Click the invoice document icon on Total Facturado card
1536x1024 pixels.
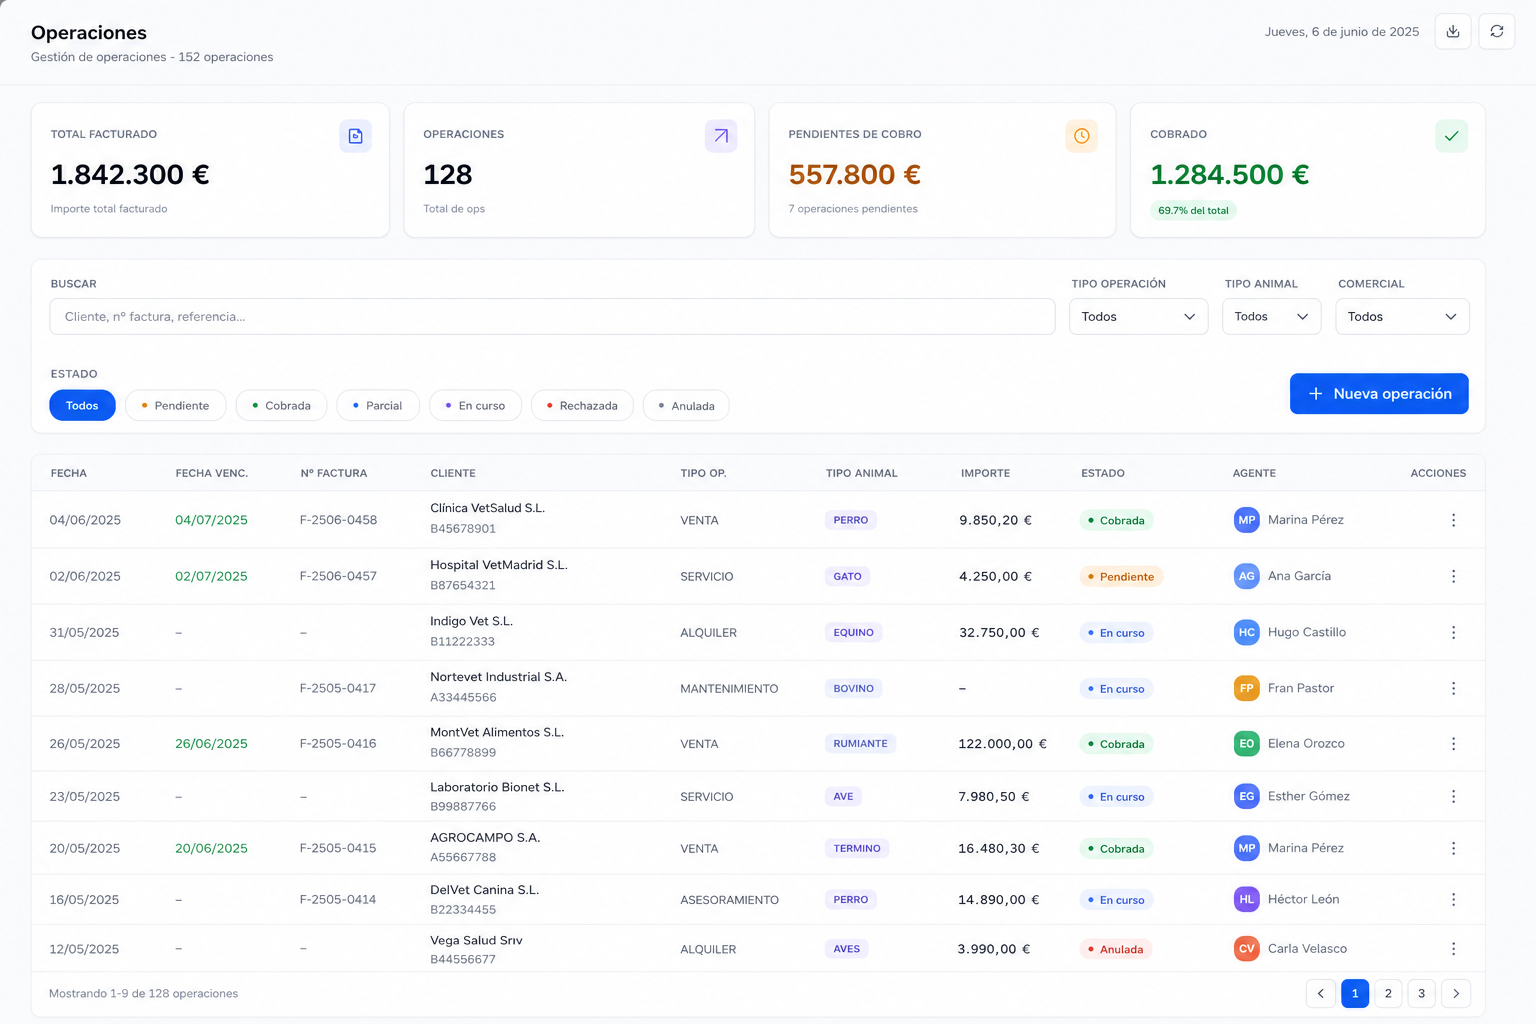[x=355, y=136]
